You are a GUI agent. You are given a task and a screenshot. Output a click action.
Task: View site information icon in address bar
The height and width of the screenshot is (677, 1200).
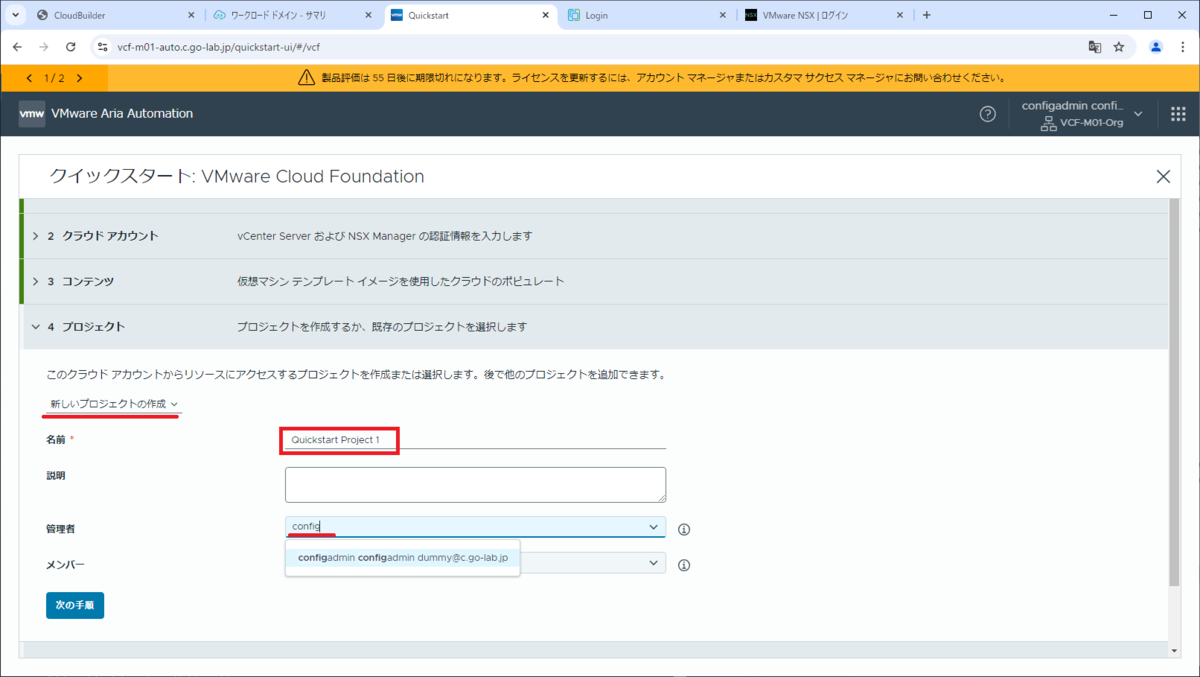(x=102, y=47)
